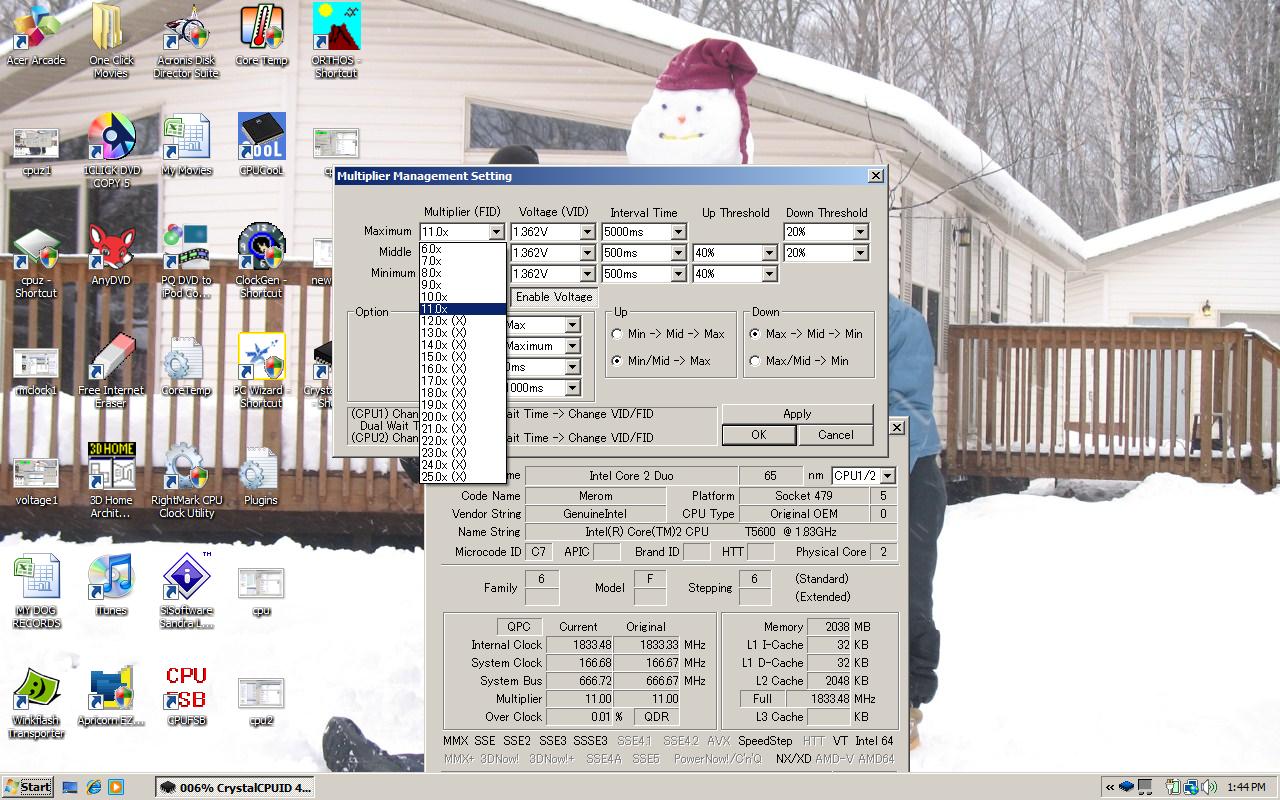Select the Max/Mid -> Min radio button
1280x800 pixels.
(x=754, y=361)
